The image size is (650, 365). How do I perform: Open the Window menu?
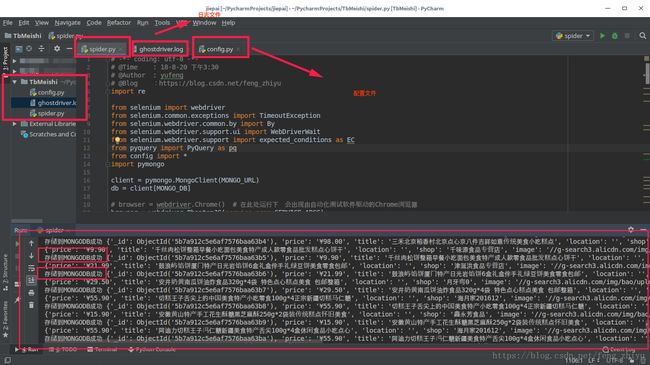[204, 23]
